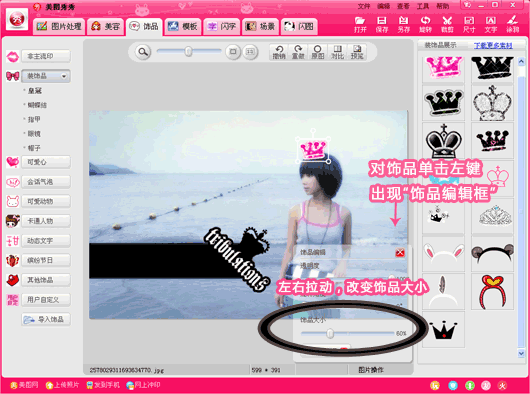Open the 涂鸦 doodle brush tool
The width and height of the screenshot is (530, 394).
coord(512,25)
